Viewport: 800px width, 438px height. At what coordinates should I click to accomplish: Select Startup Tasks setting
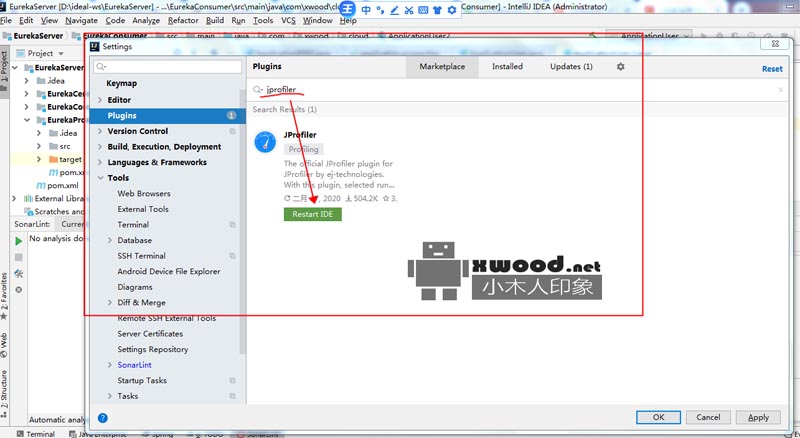142,380
